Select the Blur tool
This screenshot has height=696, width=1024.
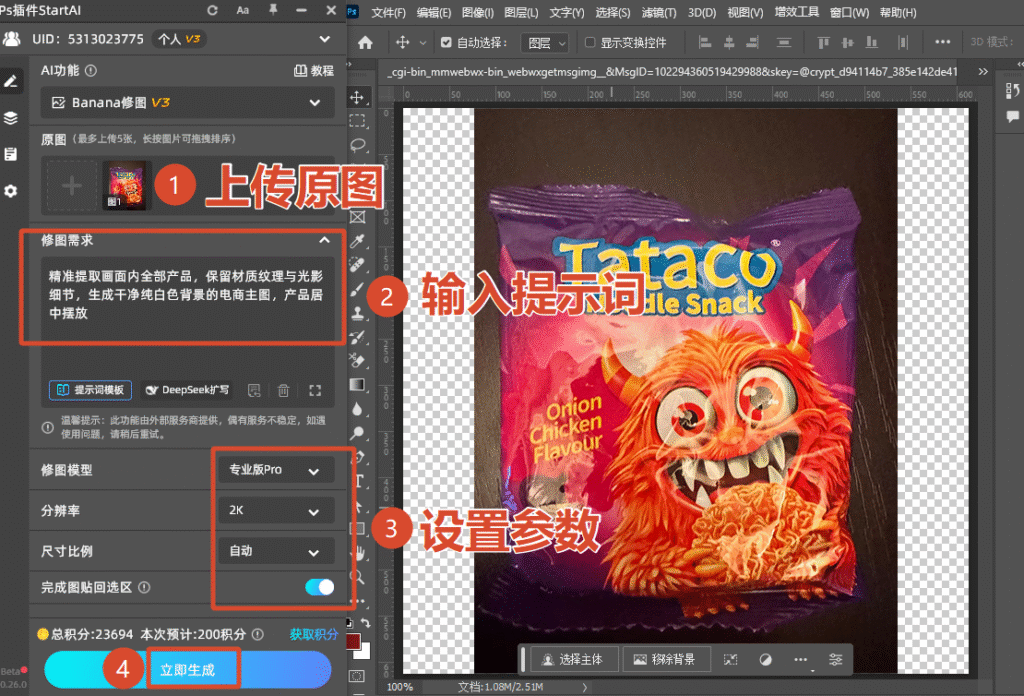pyautogui.click(x=357, y=409)
